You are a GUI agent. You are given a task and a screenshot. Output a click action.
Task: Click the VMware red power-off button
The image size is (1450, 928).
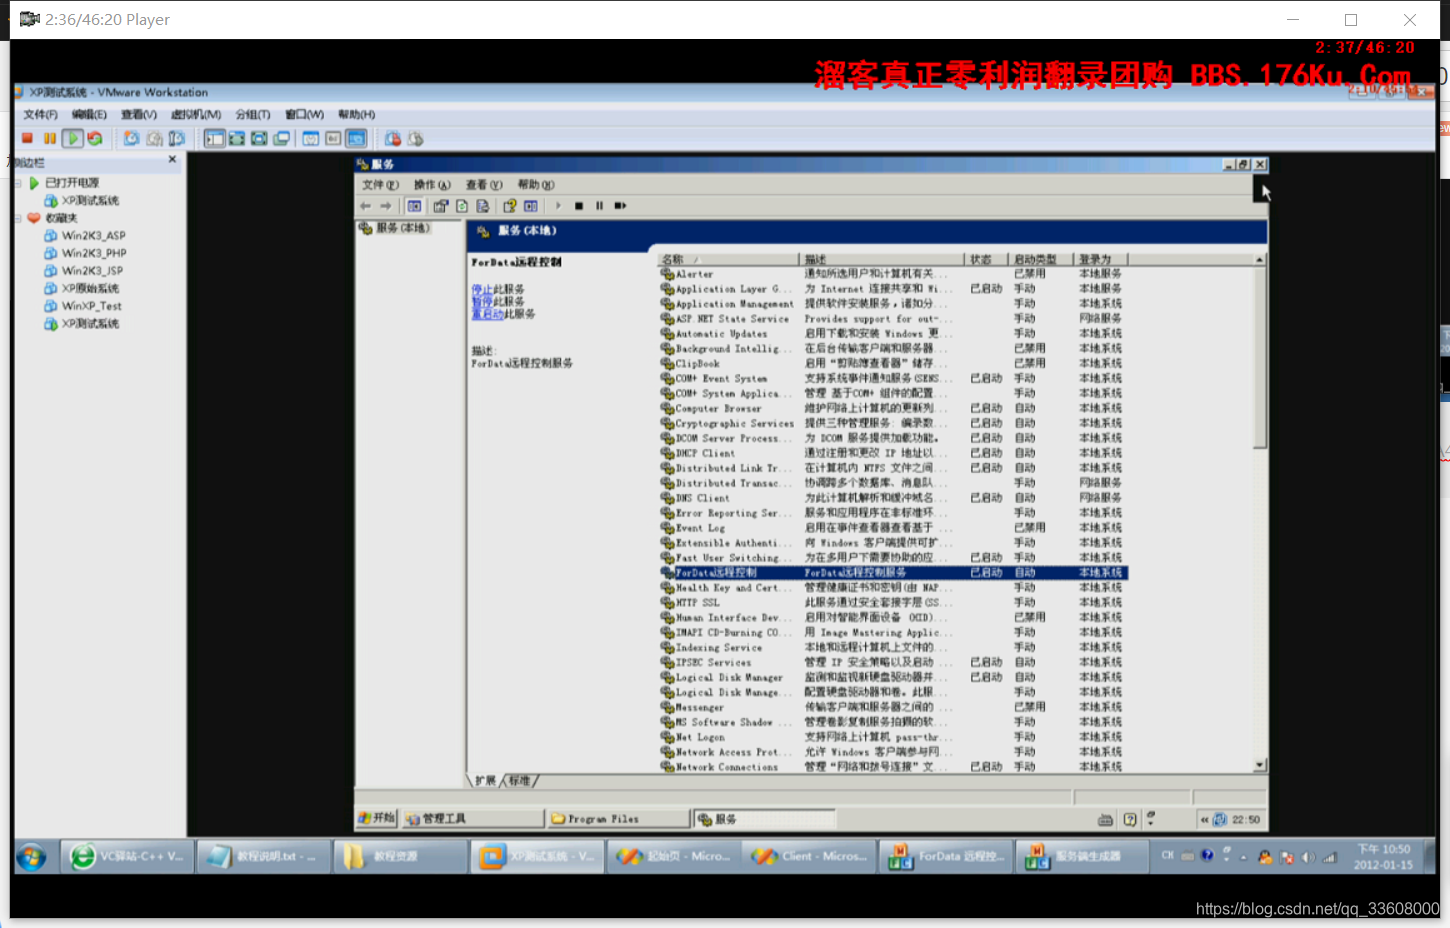coord(28,138)
